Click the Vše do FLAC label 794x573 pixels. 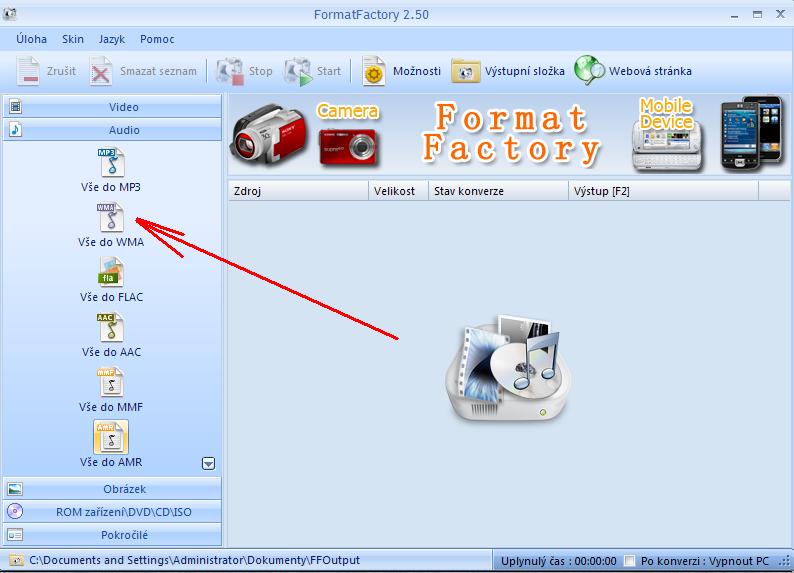click(111, 297)
